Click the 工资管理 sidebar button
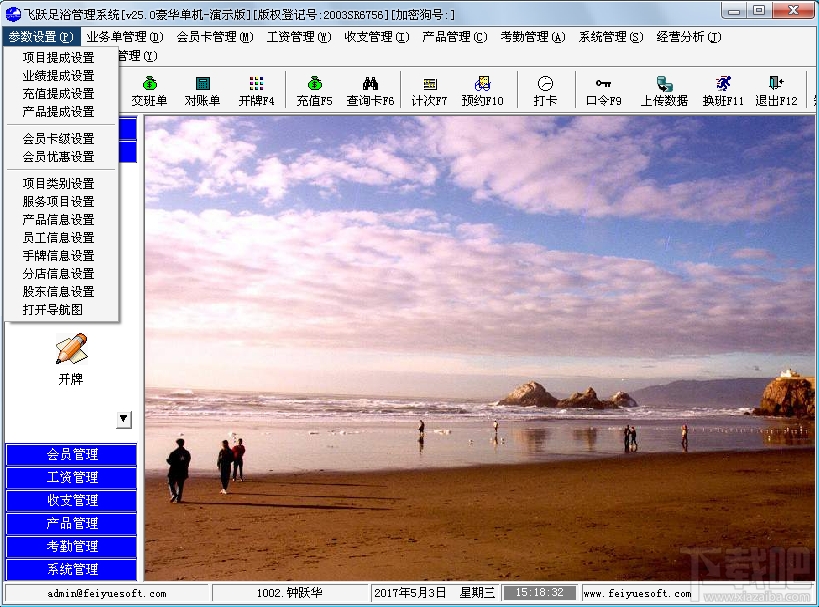The width and height of the screenshot is (819, 607). [x=72, y=477]
